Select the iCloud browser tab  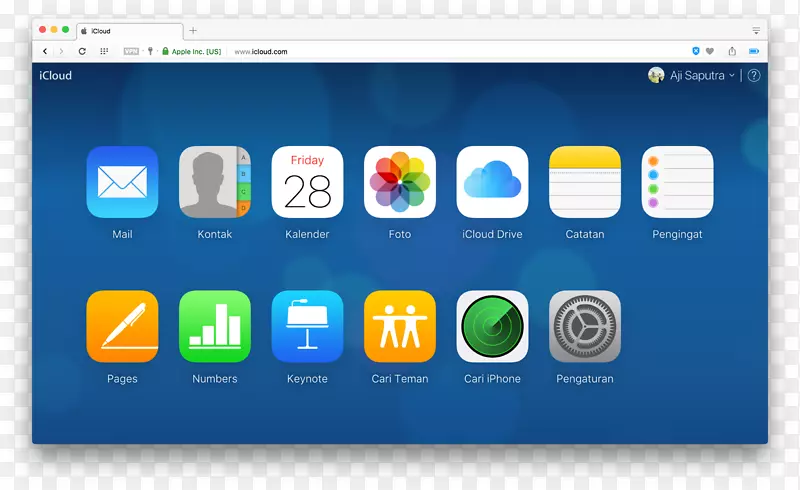(130, 31)
